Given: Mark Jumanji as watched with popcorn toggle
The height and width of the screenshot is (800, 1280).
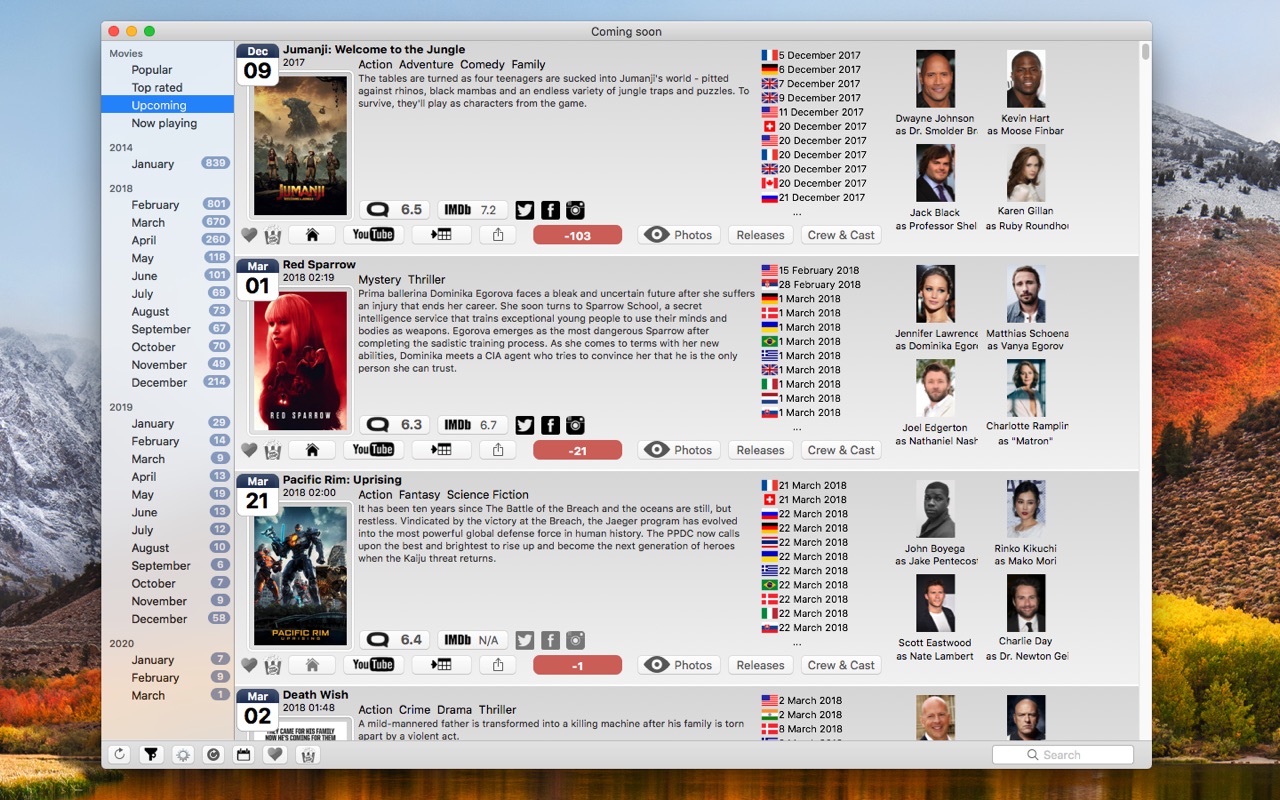Looking at the screenshot, I should pyautogui.click(x=272, y=235).
